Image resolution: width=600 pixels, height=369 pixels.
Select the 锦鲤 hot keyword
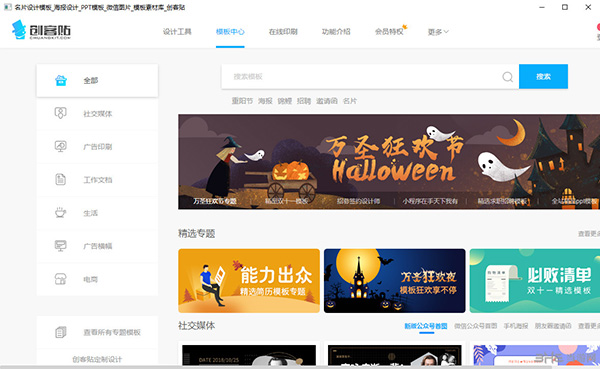click(x=285, y=101)
